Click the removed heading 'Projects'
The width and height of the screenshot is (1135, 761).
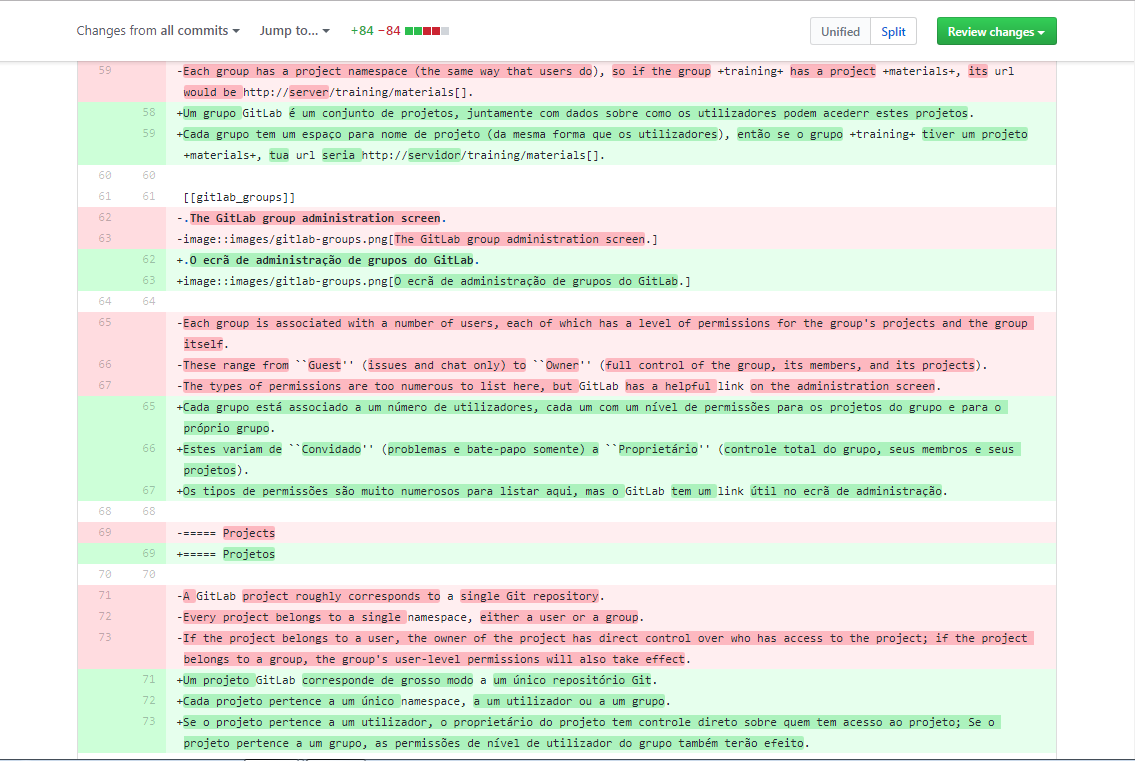click(x=249, y=533)
